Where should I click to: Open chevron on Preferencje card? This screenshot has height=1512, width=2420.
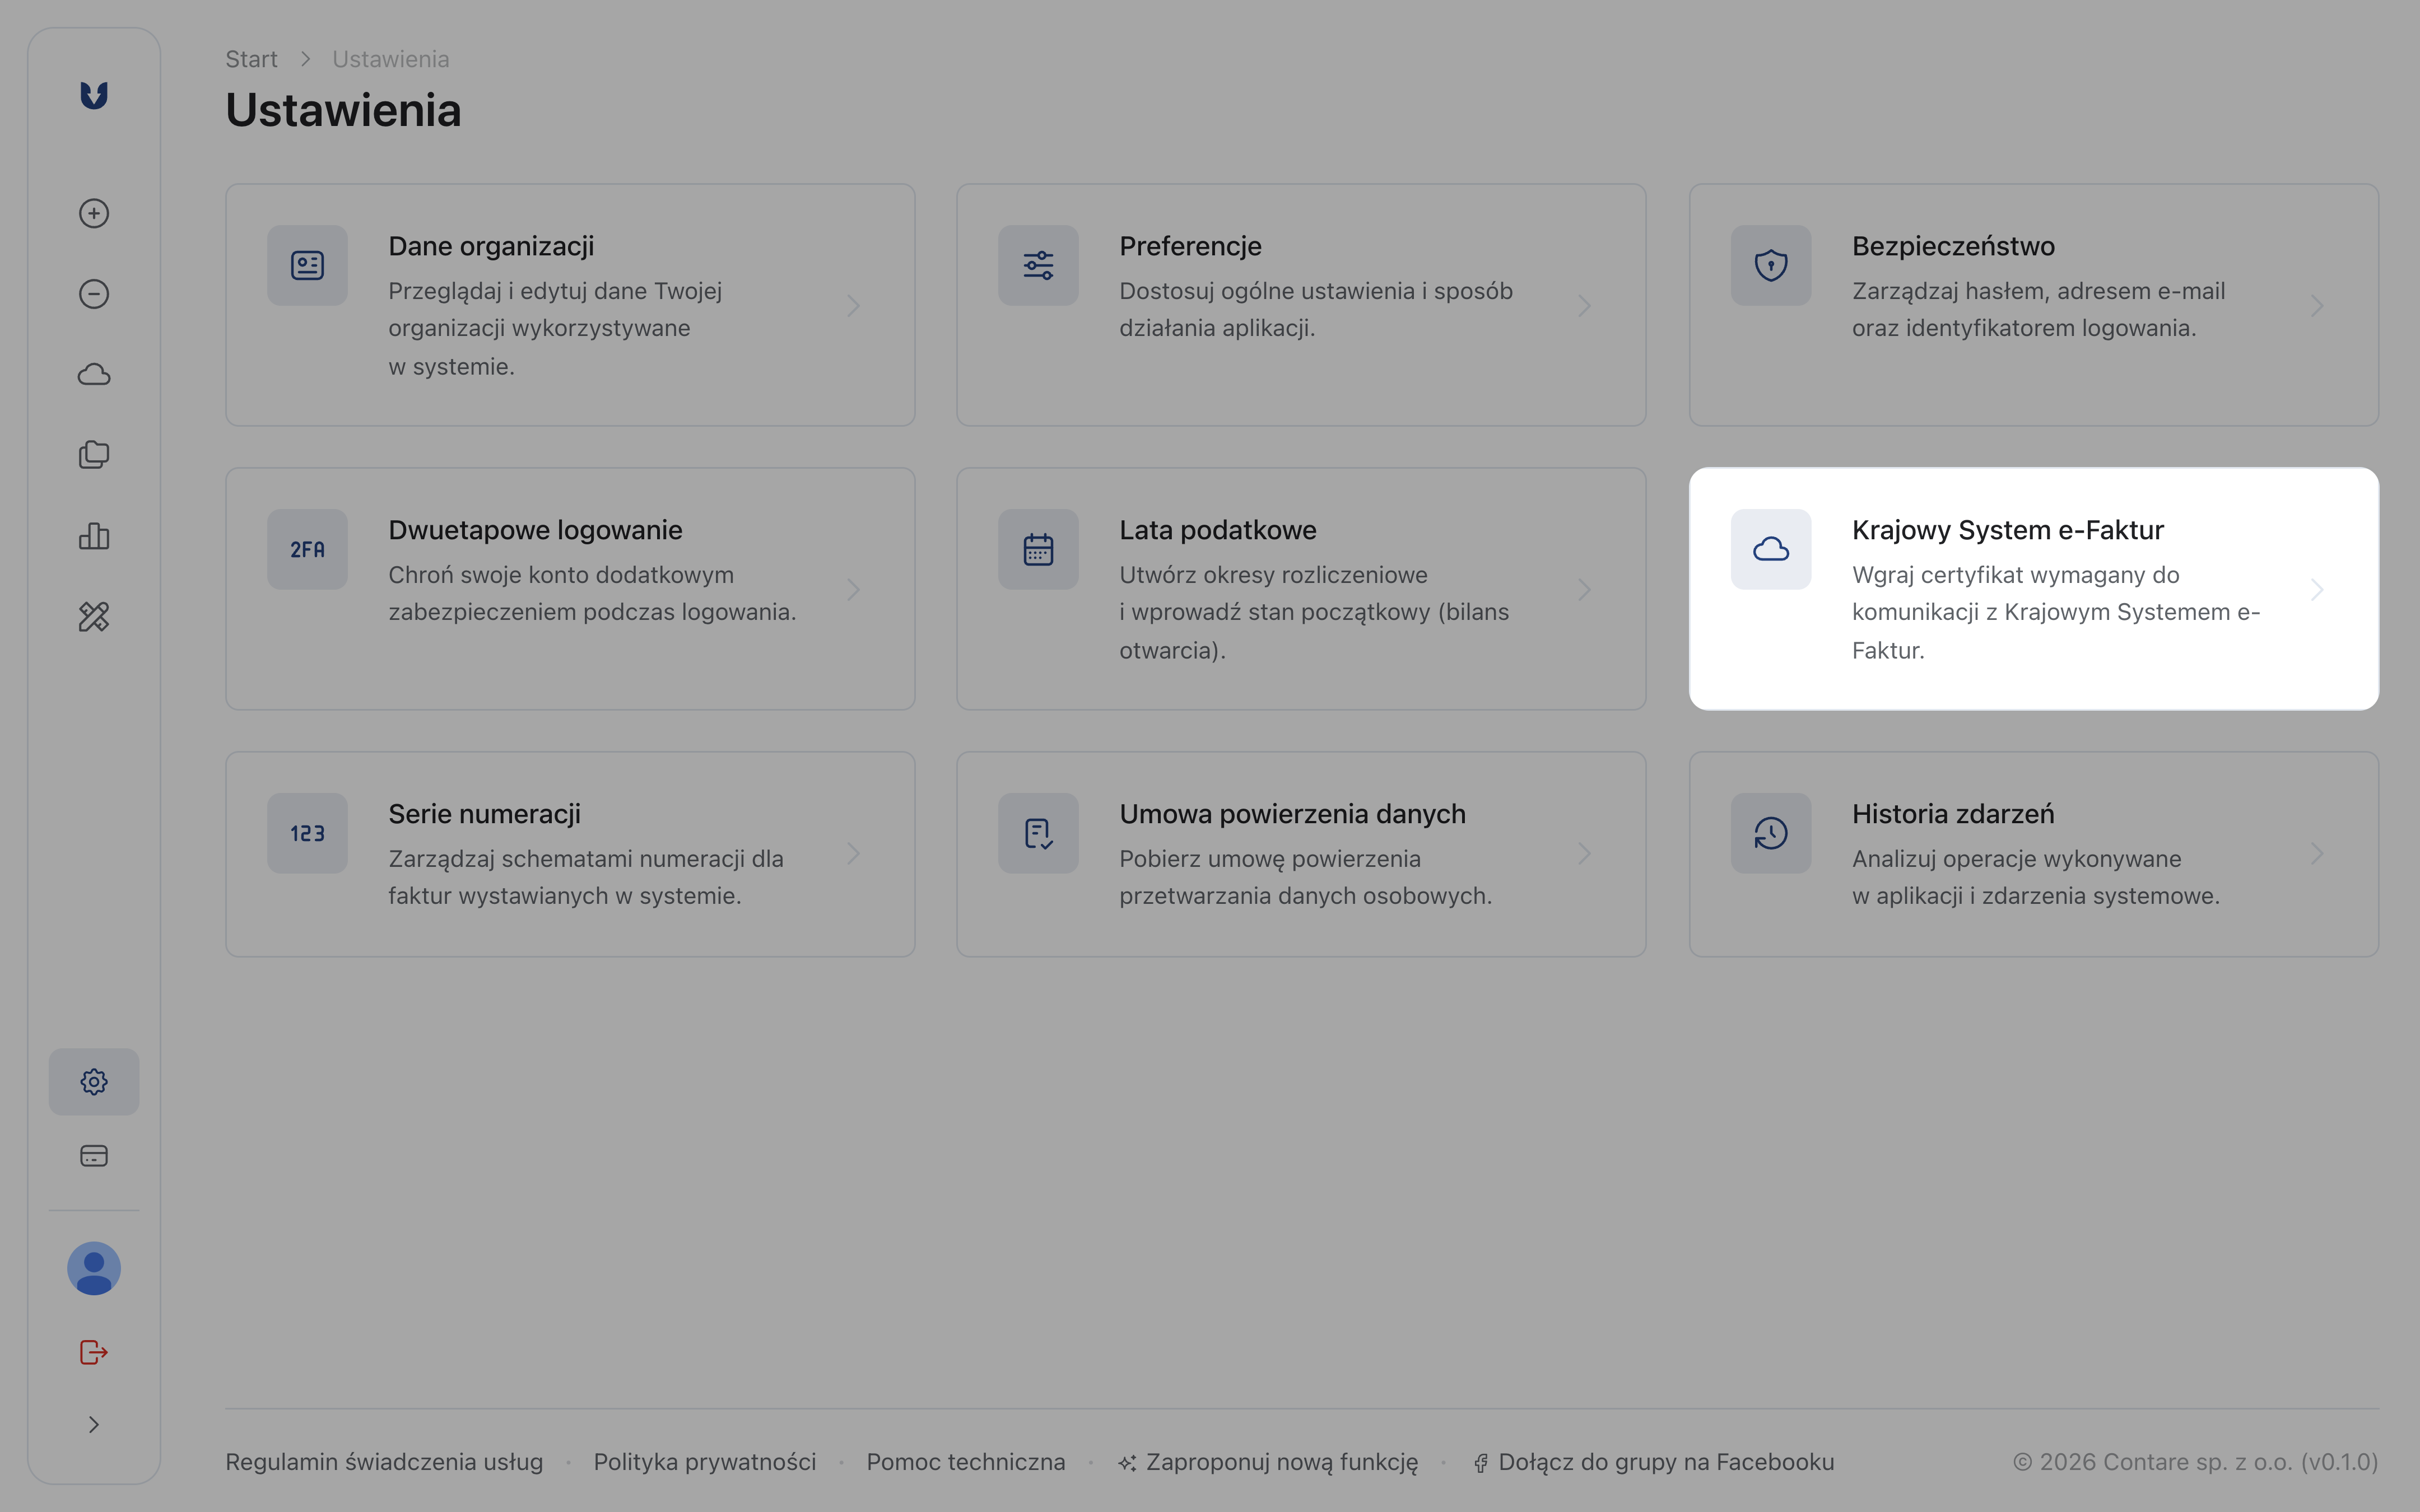[x=1585, y=305]
